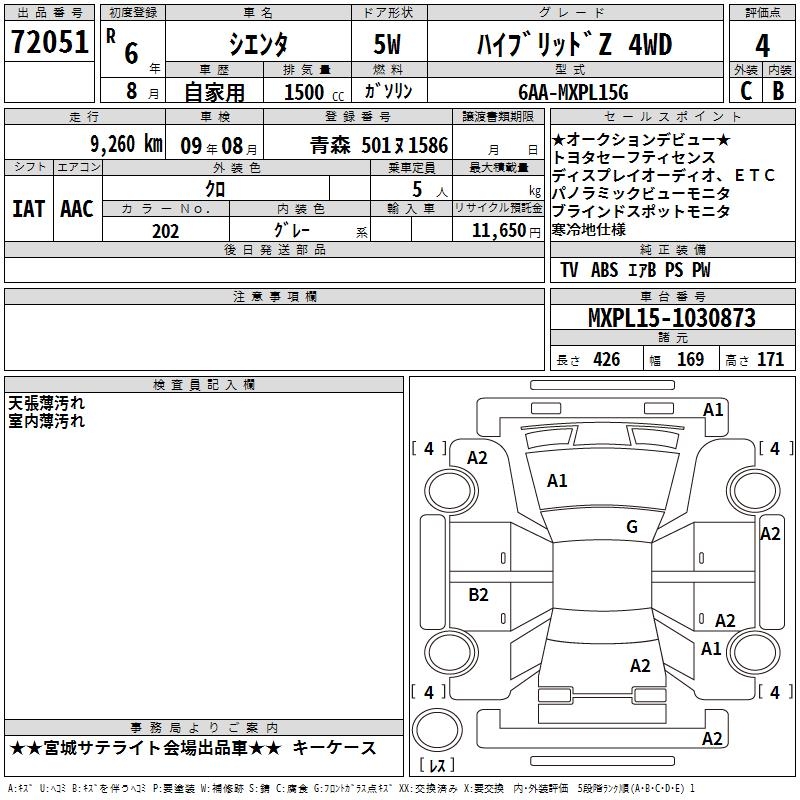Select interior color グレー

tap(292, 230)
